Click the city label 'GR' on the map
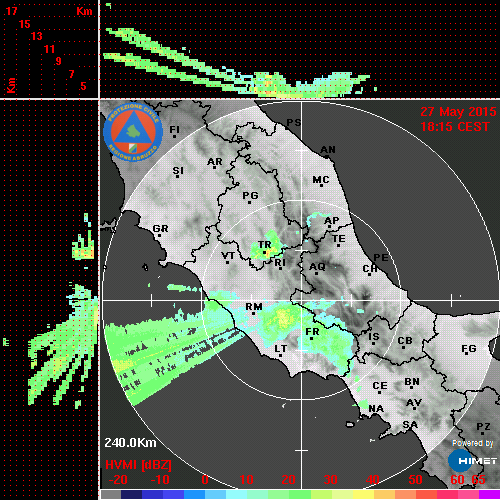This screenshot has height=500, width=500. coord(160,229)
